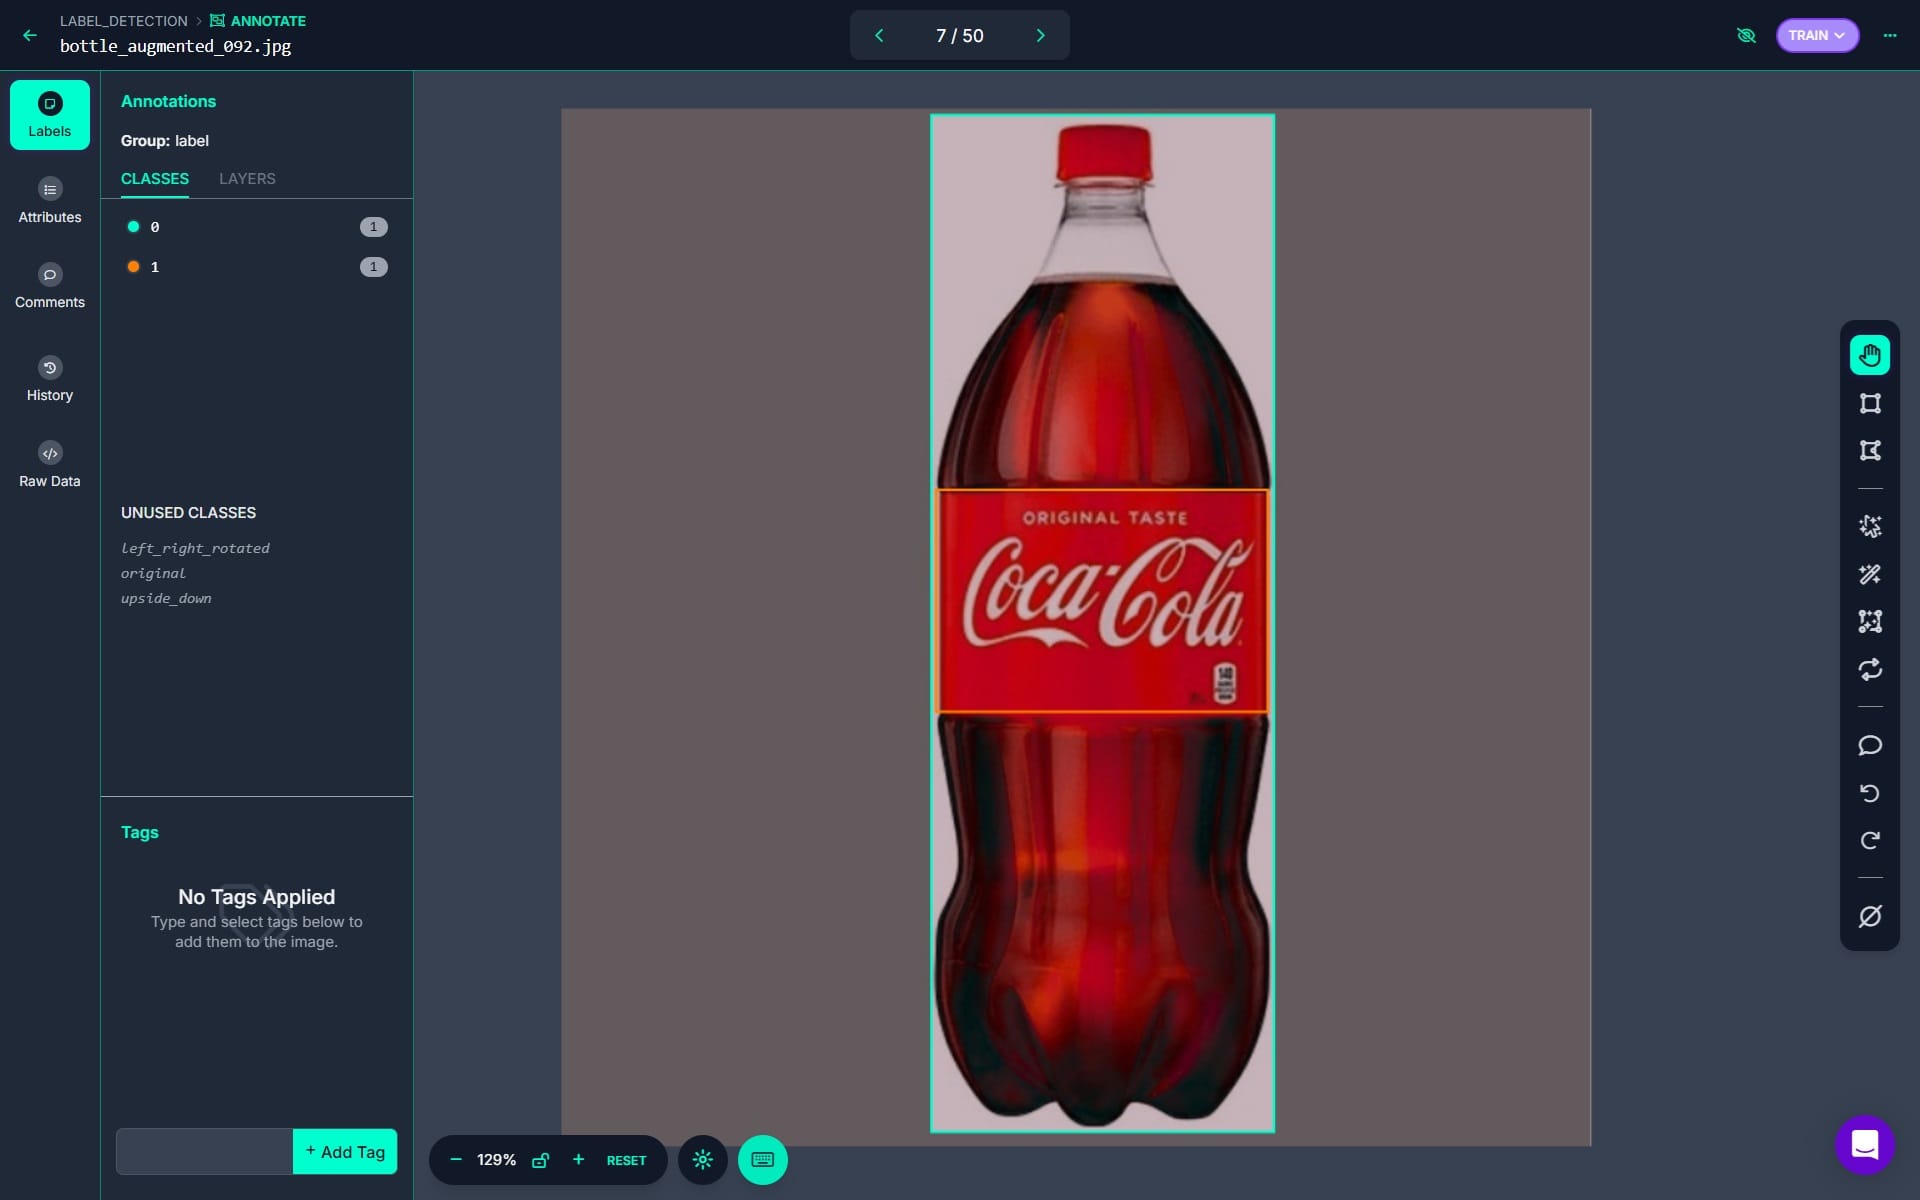
Task: Go to next image with right chevron
Action: (1040, 35)
